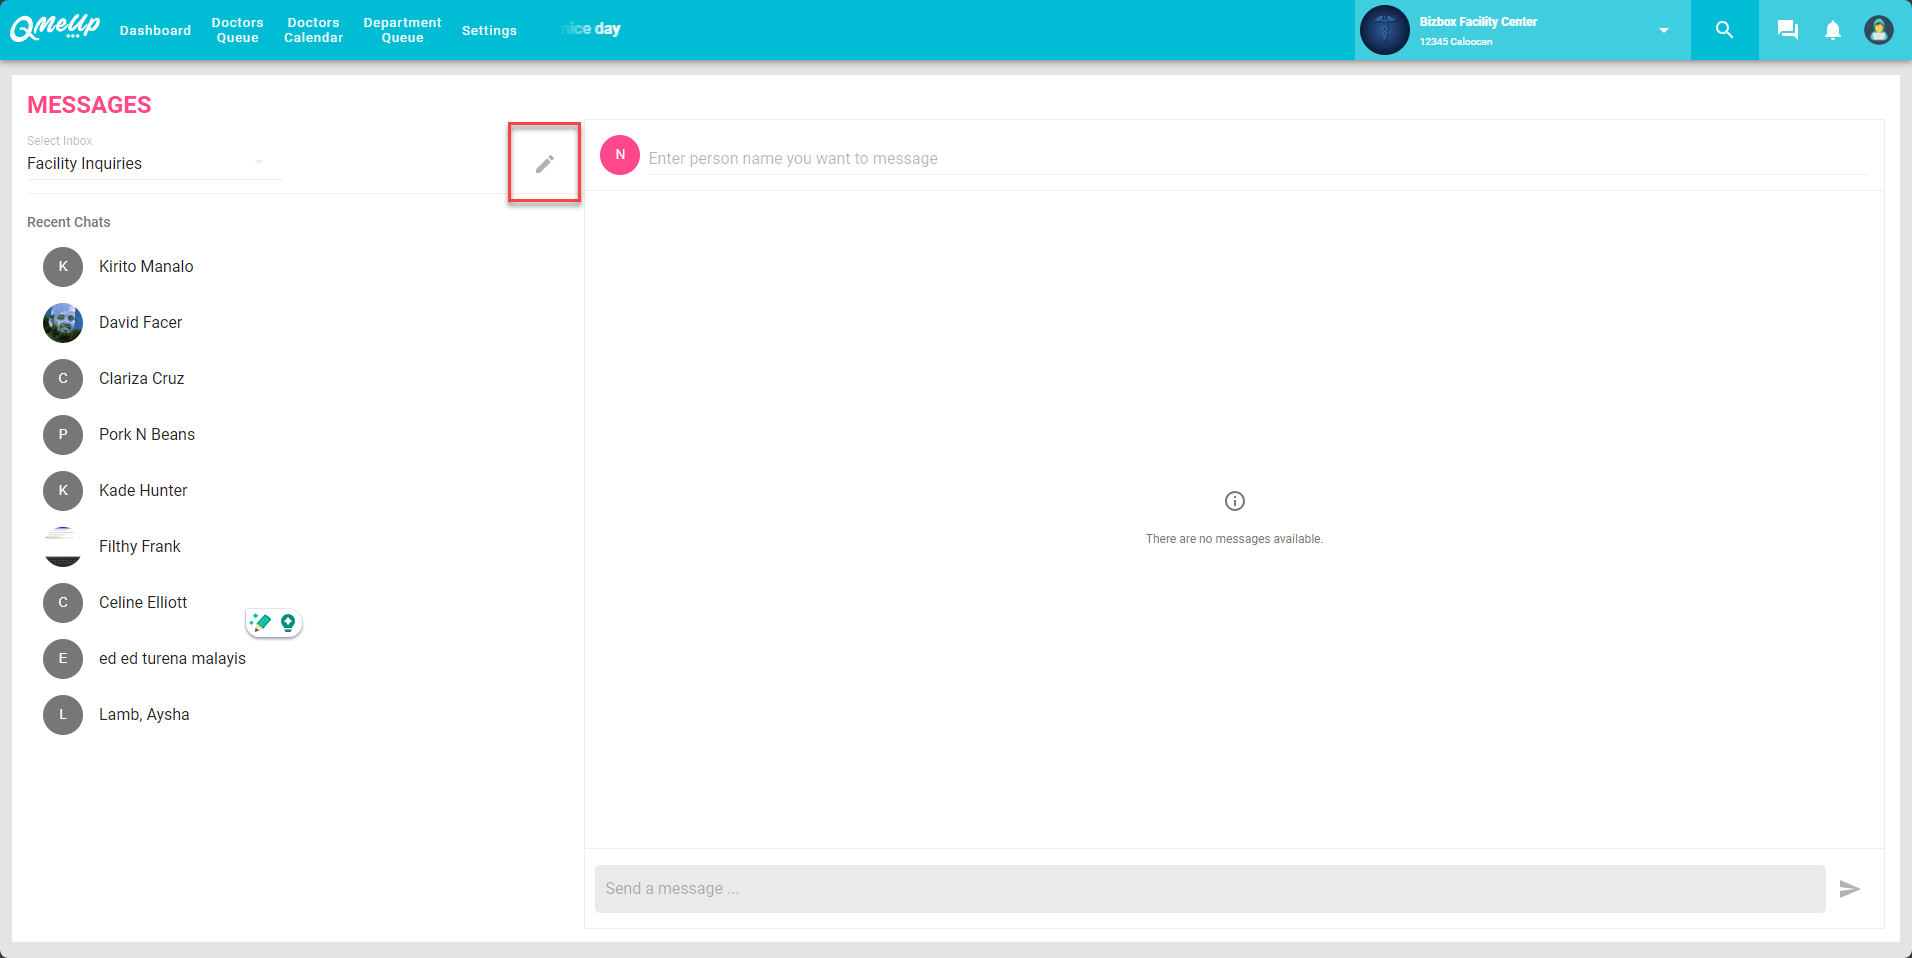The image size is (1912, 958).
Task: Open the Kirito Manalo conversation
Action: [x=146, y=267]
